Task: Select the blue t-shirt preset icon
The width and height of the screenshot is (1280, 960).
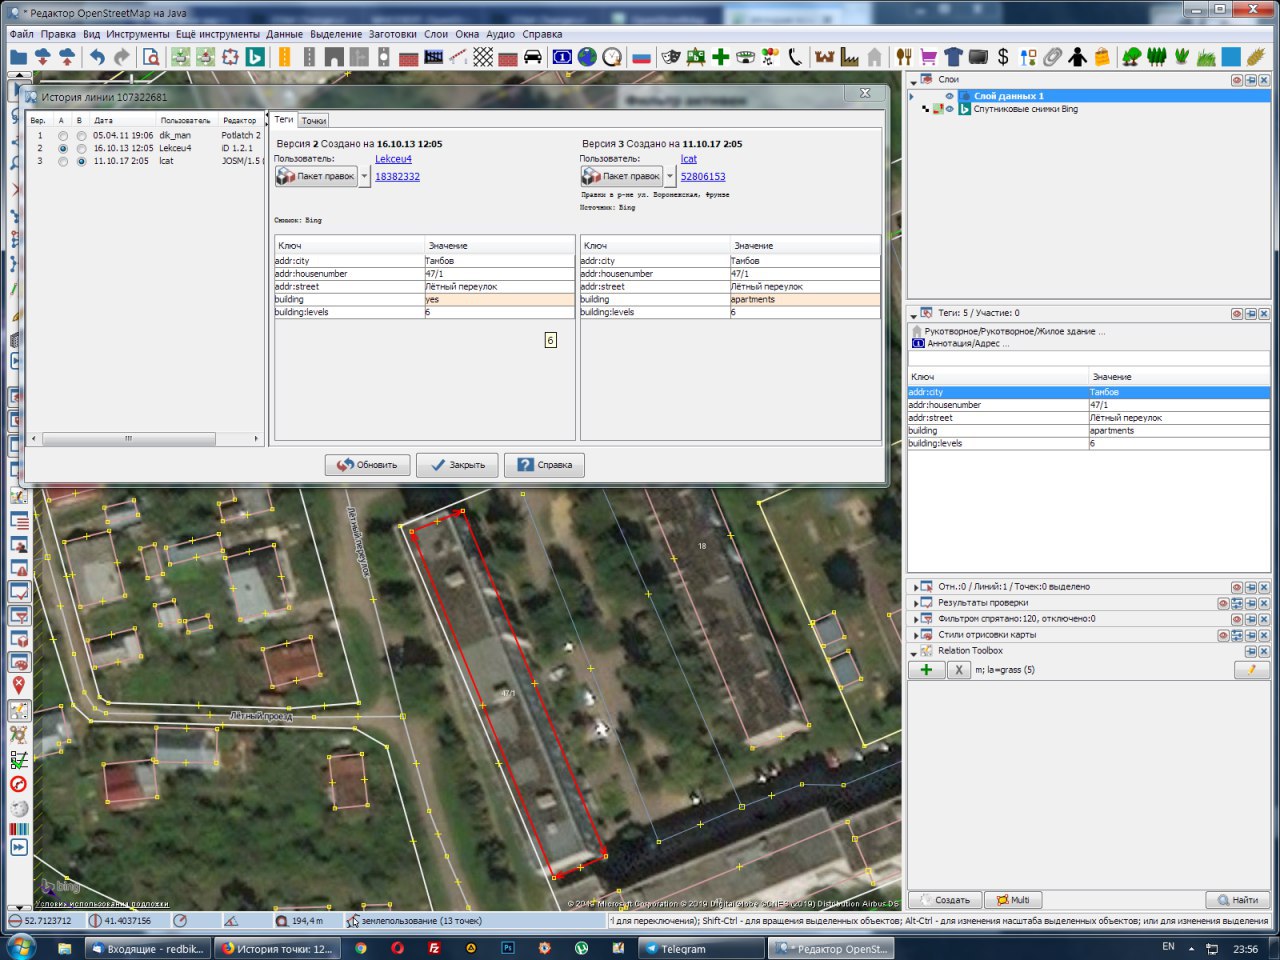Action: pos(953,57)
